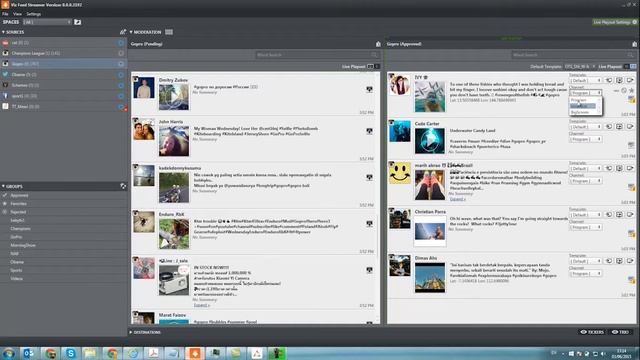Collapse the Sources panel
The width and height of the screenshot is (640, 360).
pyautogui.click(x=3, y=32)
